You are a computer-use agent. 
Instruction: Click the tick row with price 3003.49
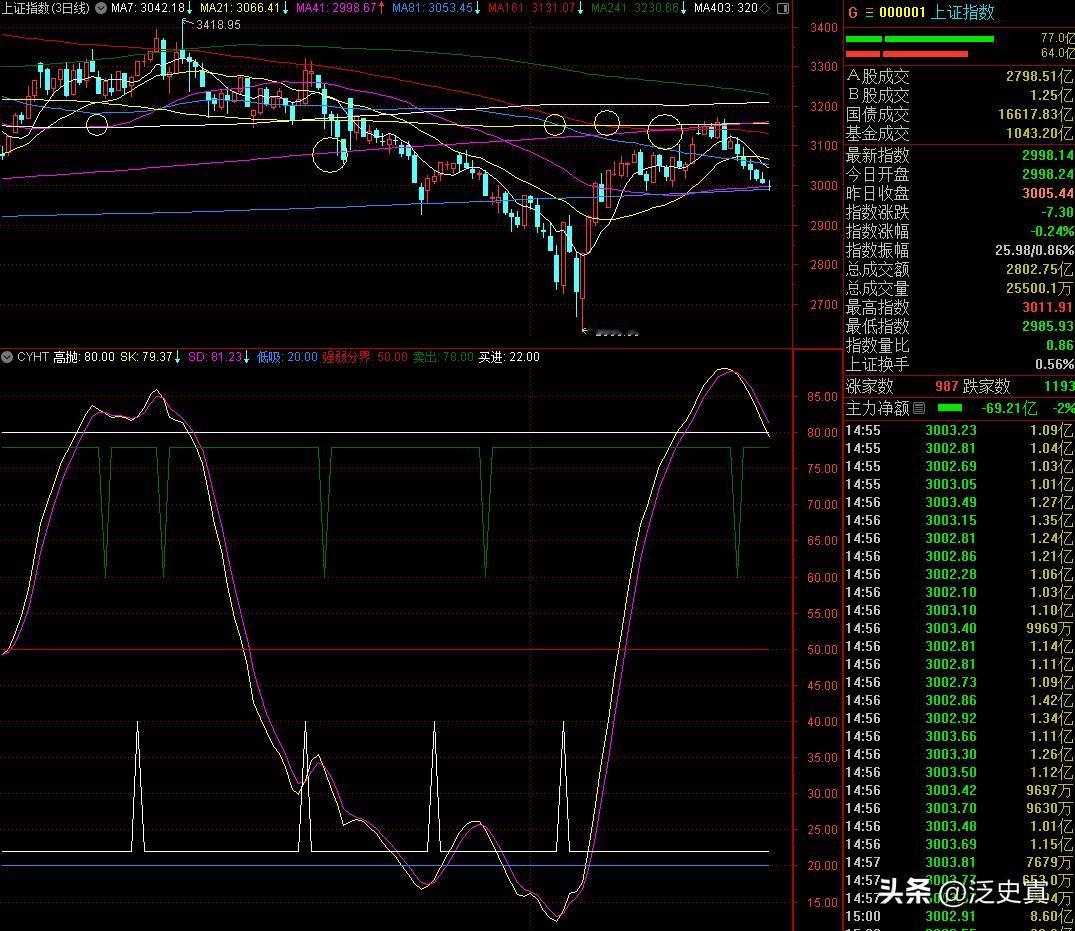pyautogui.click(x=959, y=503)
